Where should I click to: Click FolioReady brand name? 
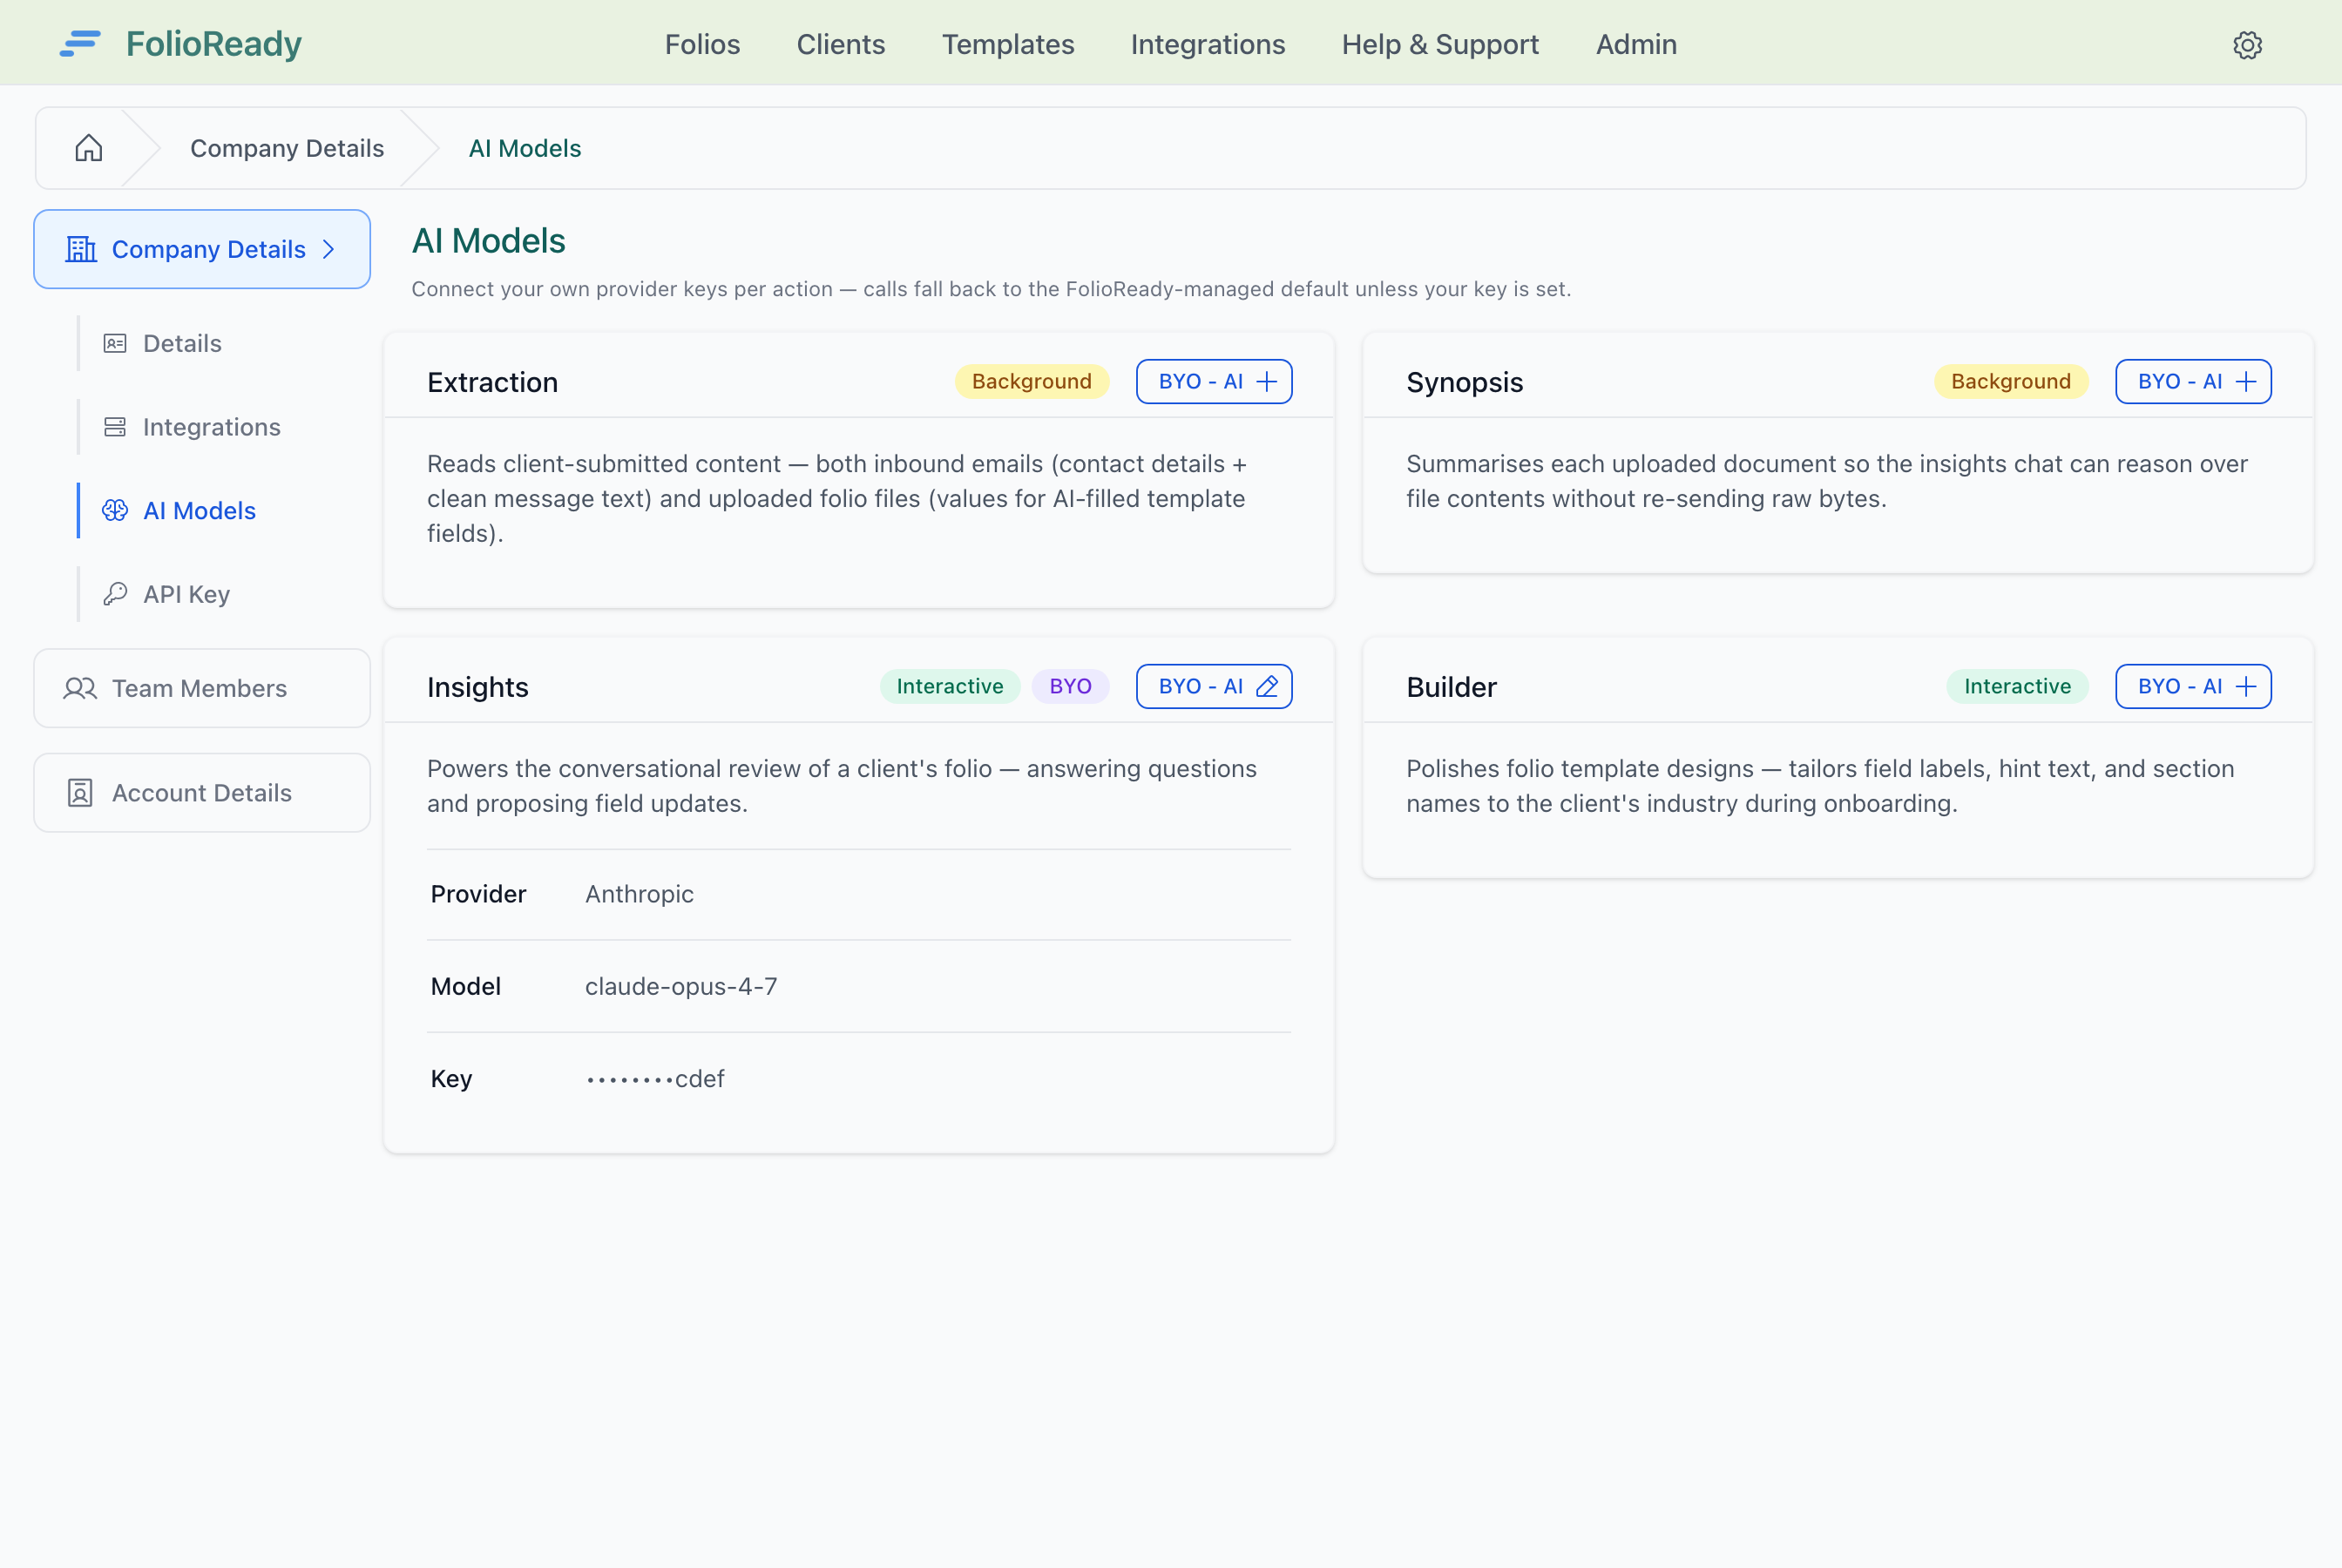[x=214, y=44]
